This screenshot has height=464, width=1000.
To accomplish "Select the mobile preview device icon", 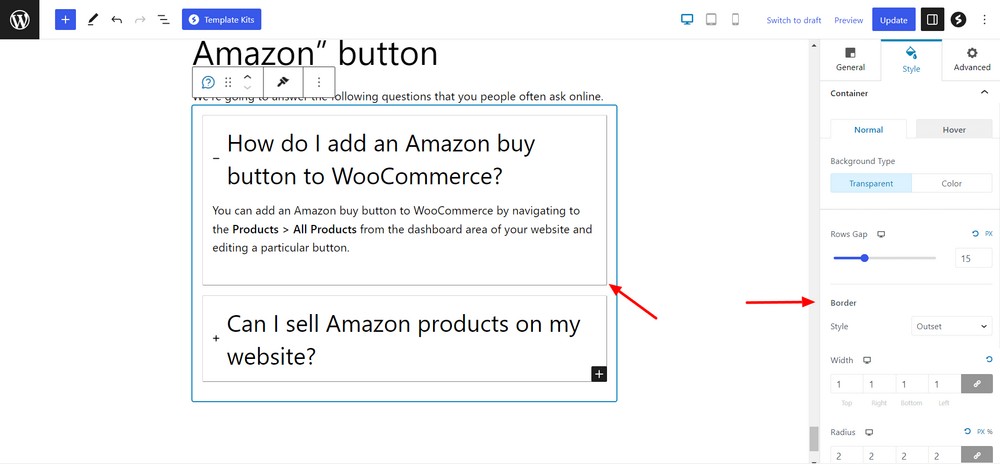I will (x=735, y=19).
